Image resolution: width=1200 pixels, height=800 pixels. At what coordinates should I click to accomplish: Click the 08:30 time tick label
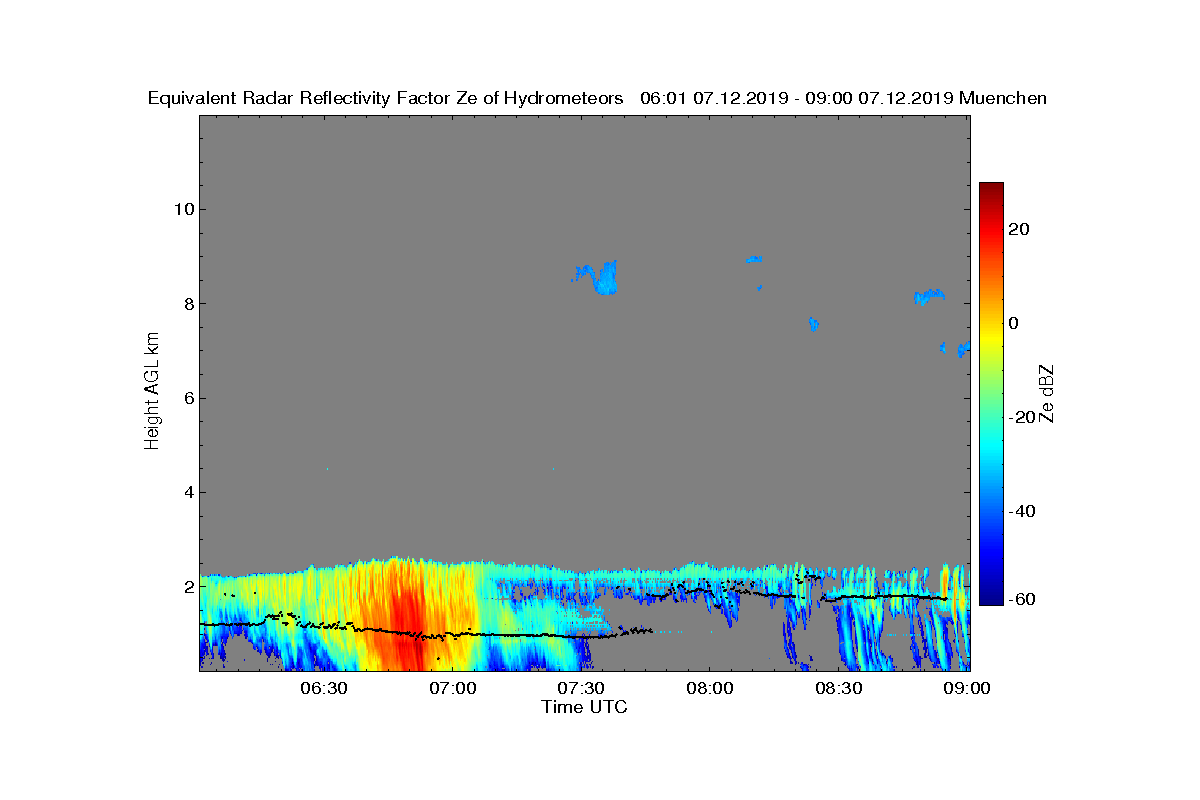tap(839, 689)
